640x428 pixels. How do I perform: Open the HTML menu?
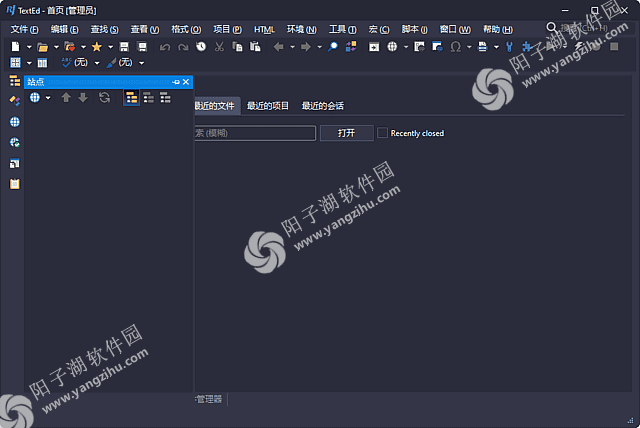click(264, 29)
